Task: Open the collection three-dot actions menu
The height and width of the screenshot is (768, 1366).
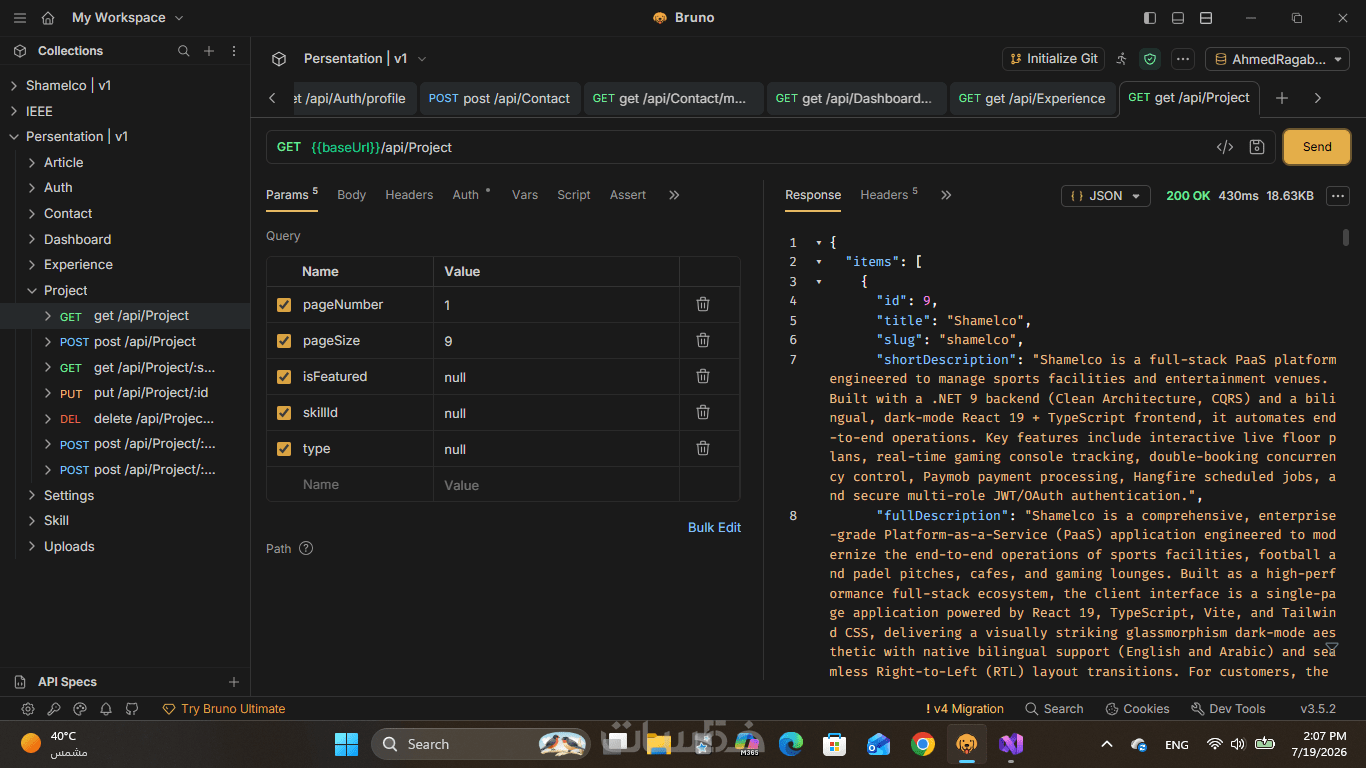Action: pyautogui.click(x=1183, y=59)
